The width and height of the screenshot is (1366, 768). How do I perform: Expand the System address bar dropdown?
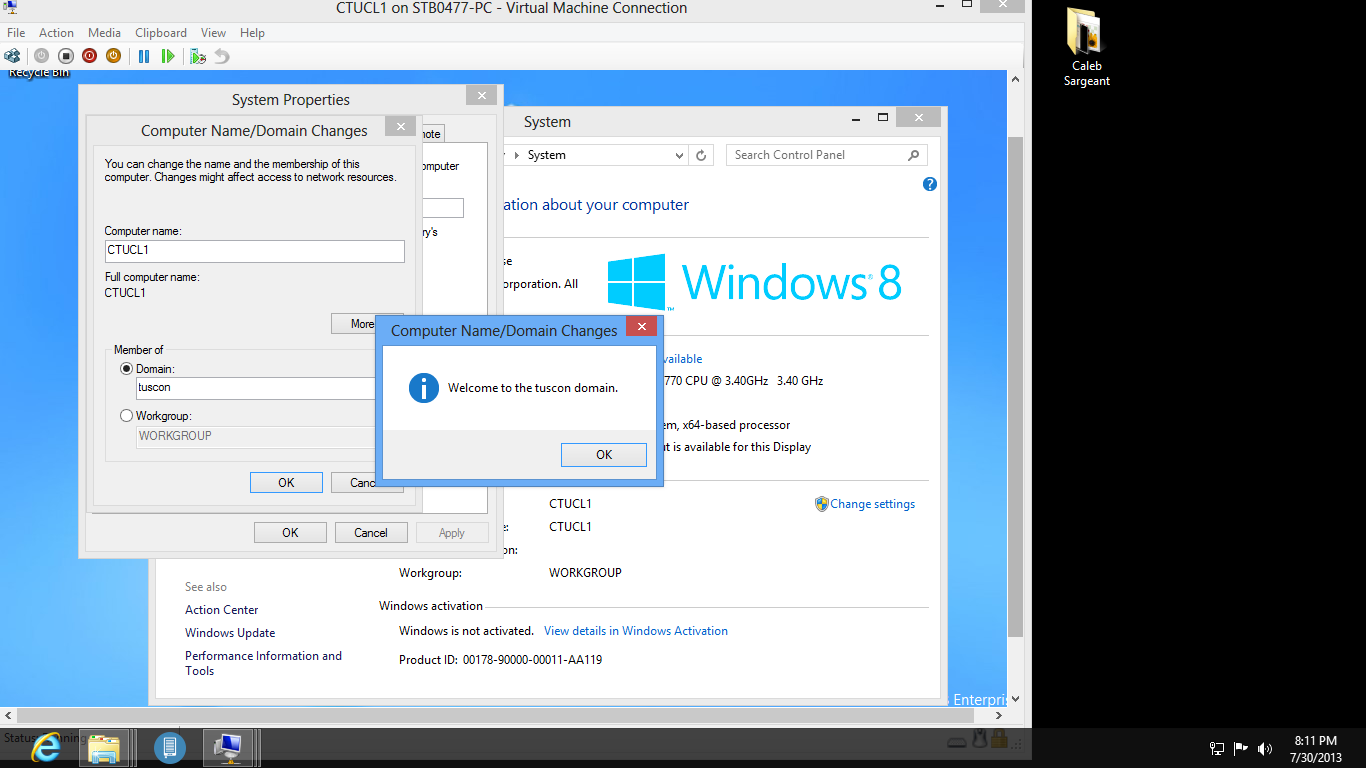[680, 155]
